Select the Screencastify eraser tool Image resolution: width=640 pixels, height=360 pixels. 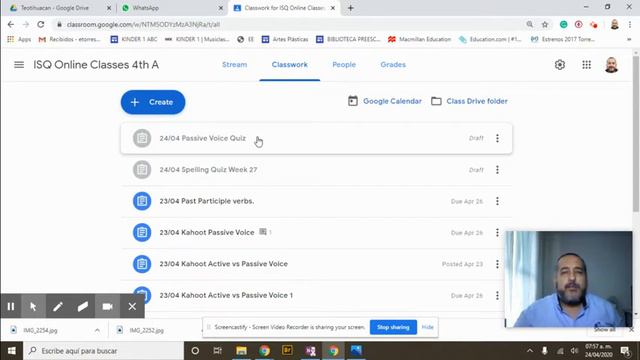pos(82,306)
